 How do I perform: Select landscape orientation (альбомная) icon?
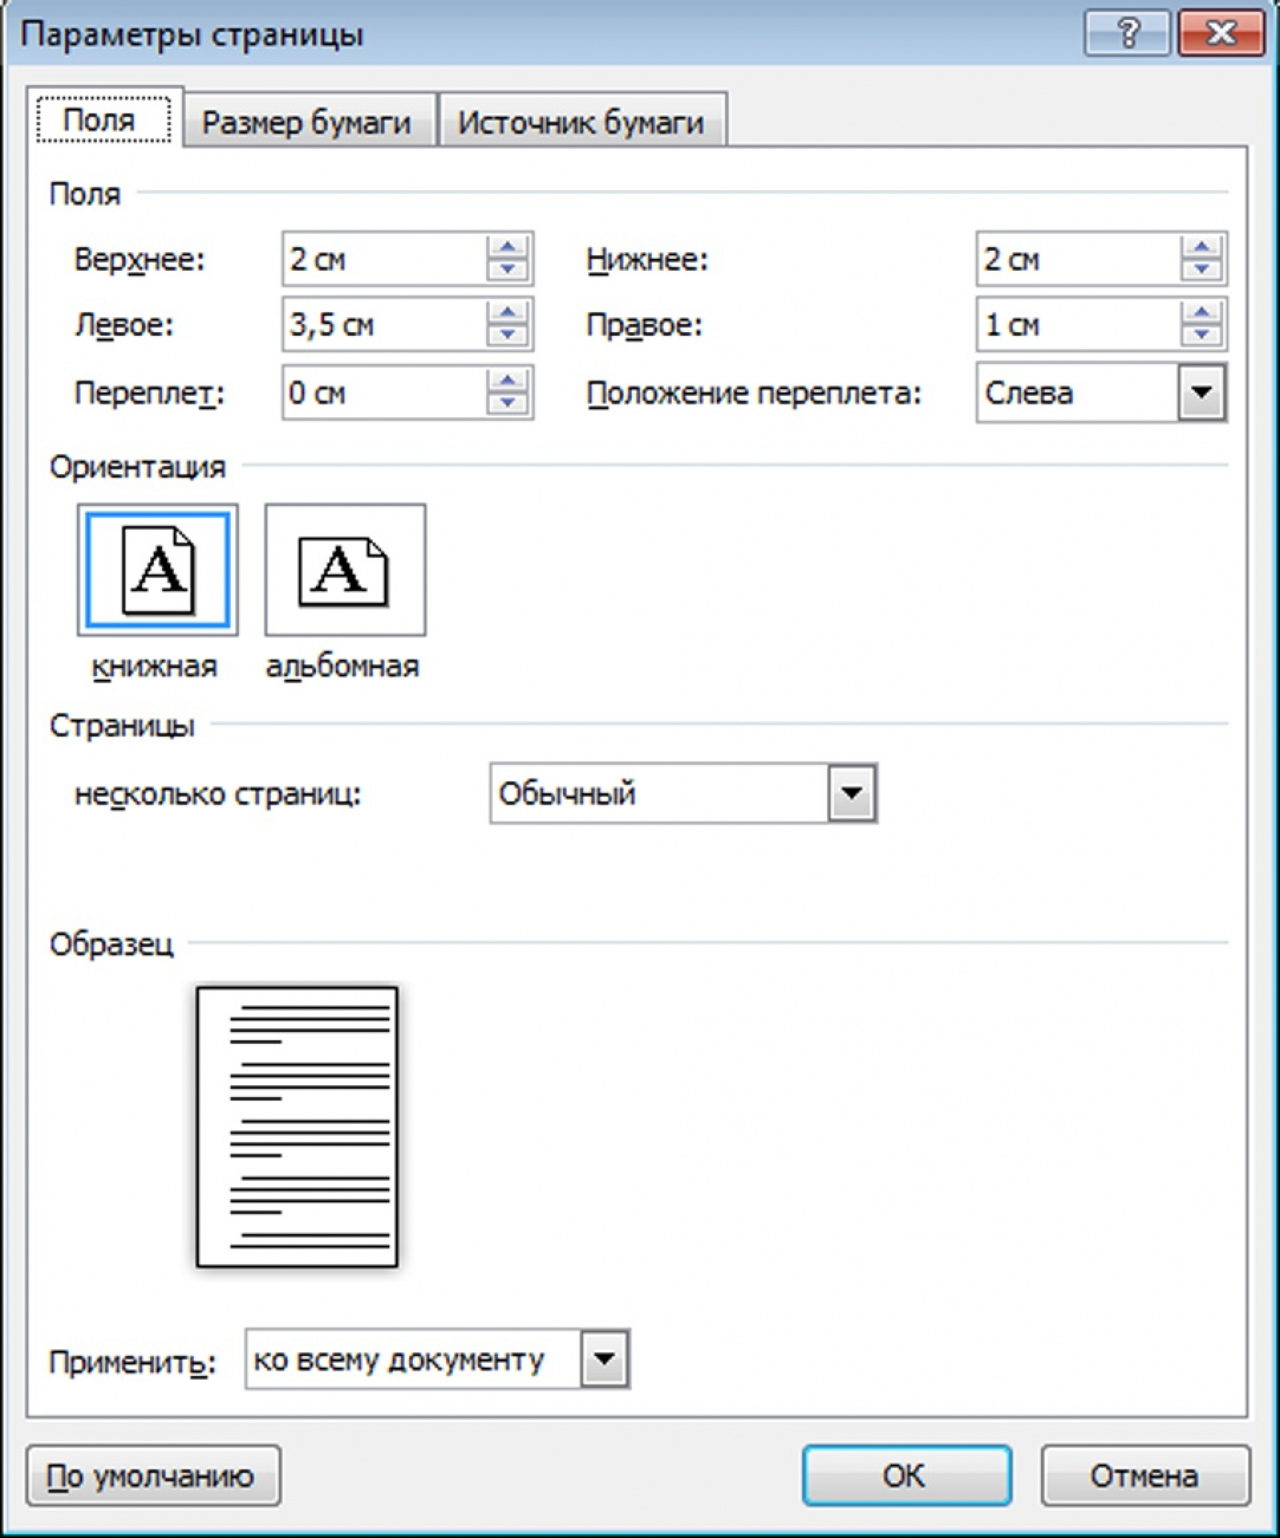tap(345, 569)
